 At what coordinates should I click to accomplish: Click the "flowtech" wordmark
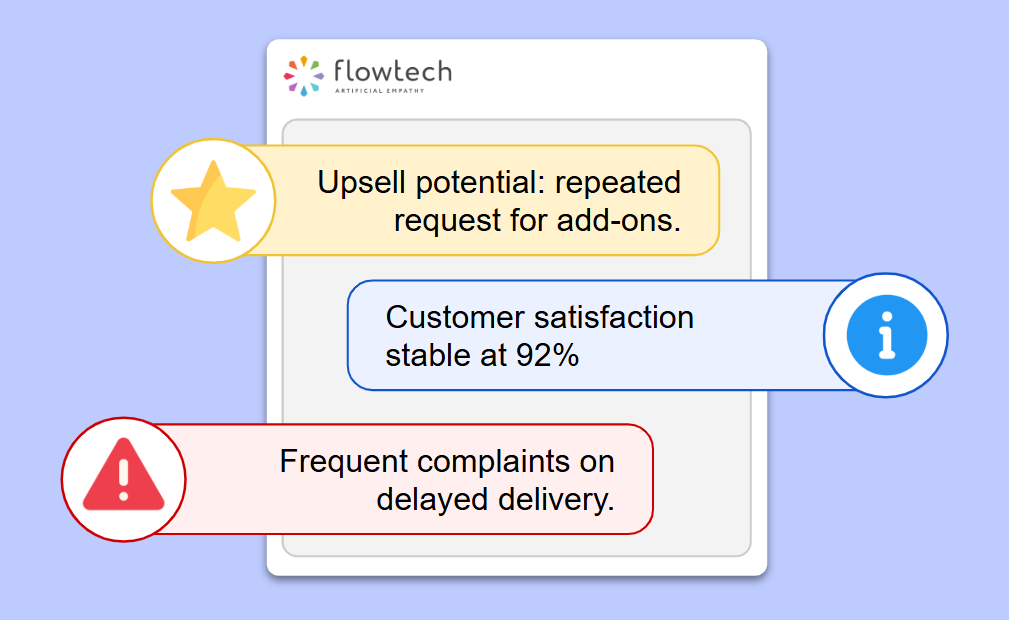pyautogui.click(x=392, y=71)
